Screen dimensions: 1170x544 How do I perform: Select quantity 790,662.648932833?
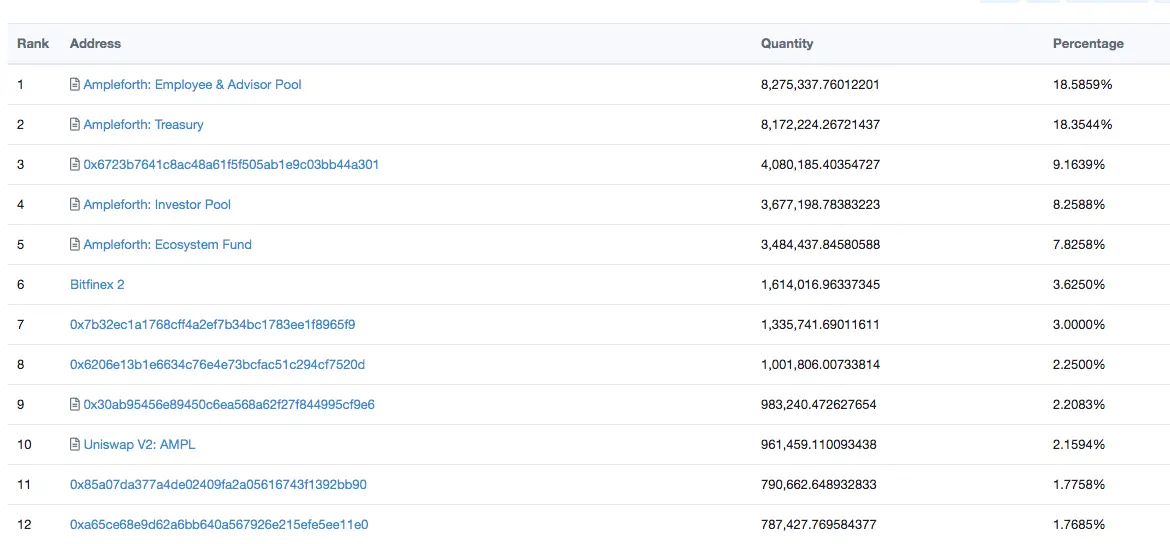[819, 485]
